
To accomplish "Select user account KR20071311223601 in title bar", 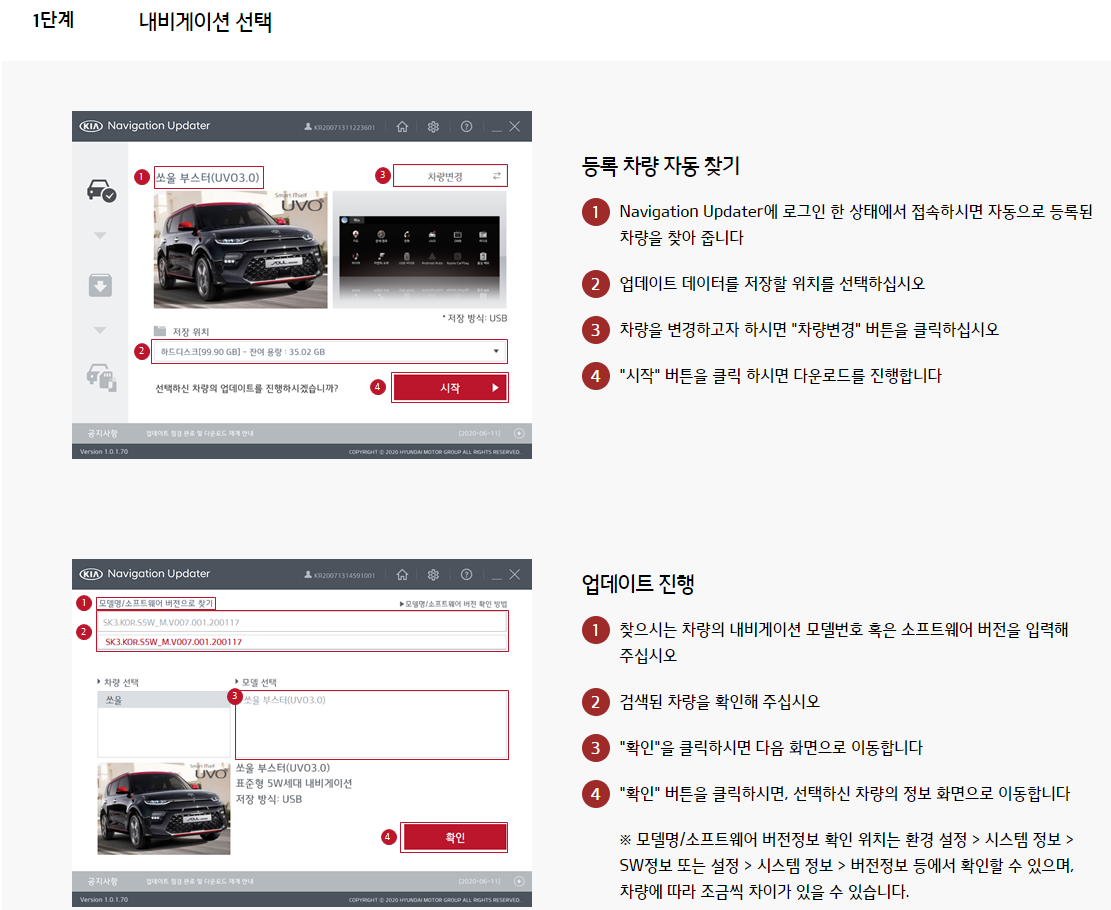I will coord(339,127).
